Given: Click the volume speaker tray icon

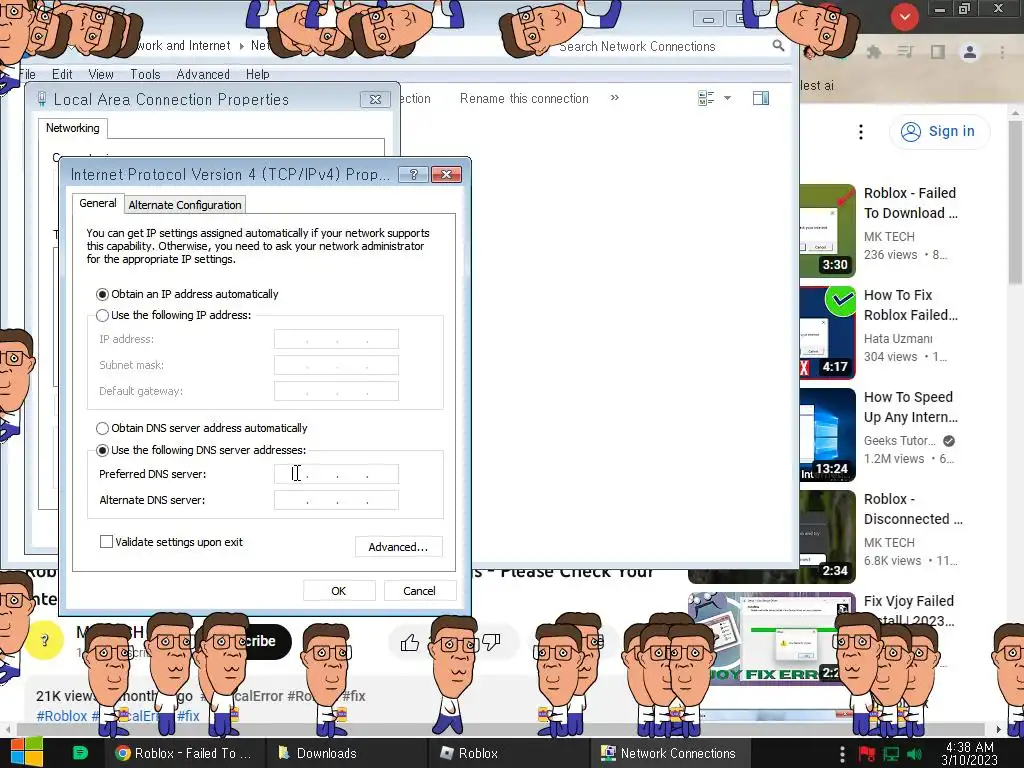Looking at the screenshot, I should click(x=915, y=754).
